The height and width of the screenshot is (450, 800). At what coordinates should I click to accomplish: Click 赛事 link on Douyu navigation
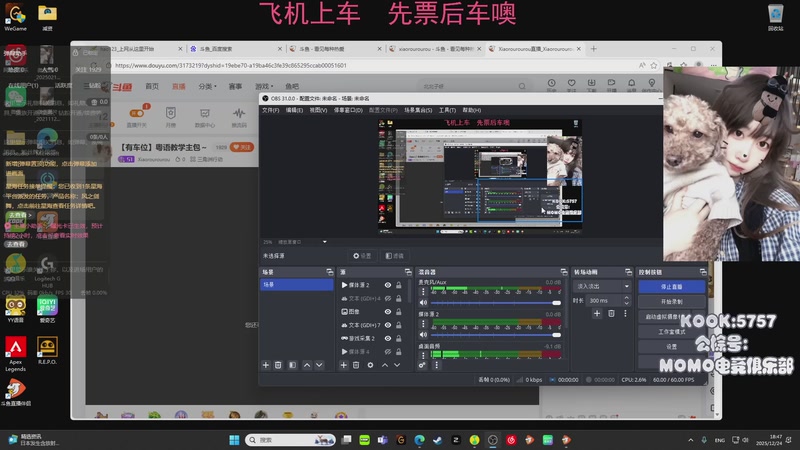coord(235,86)
